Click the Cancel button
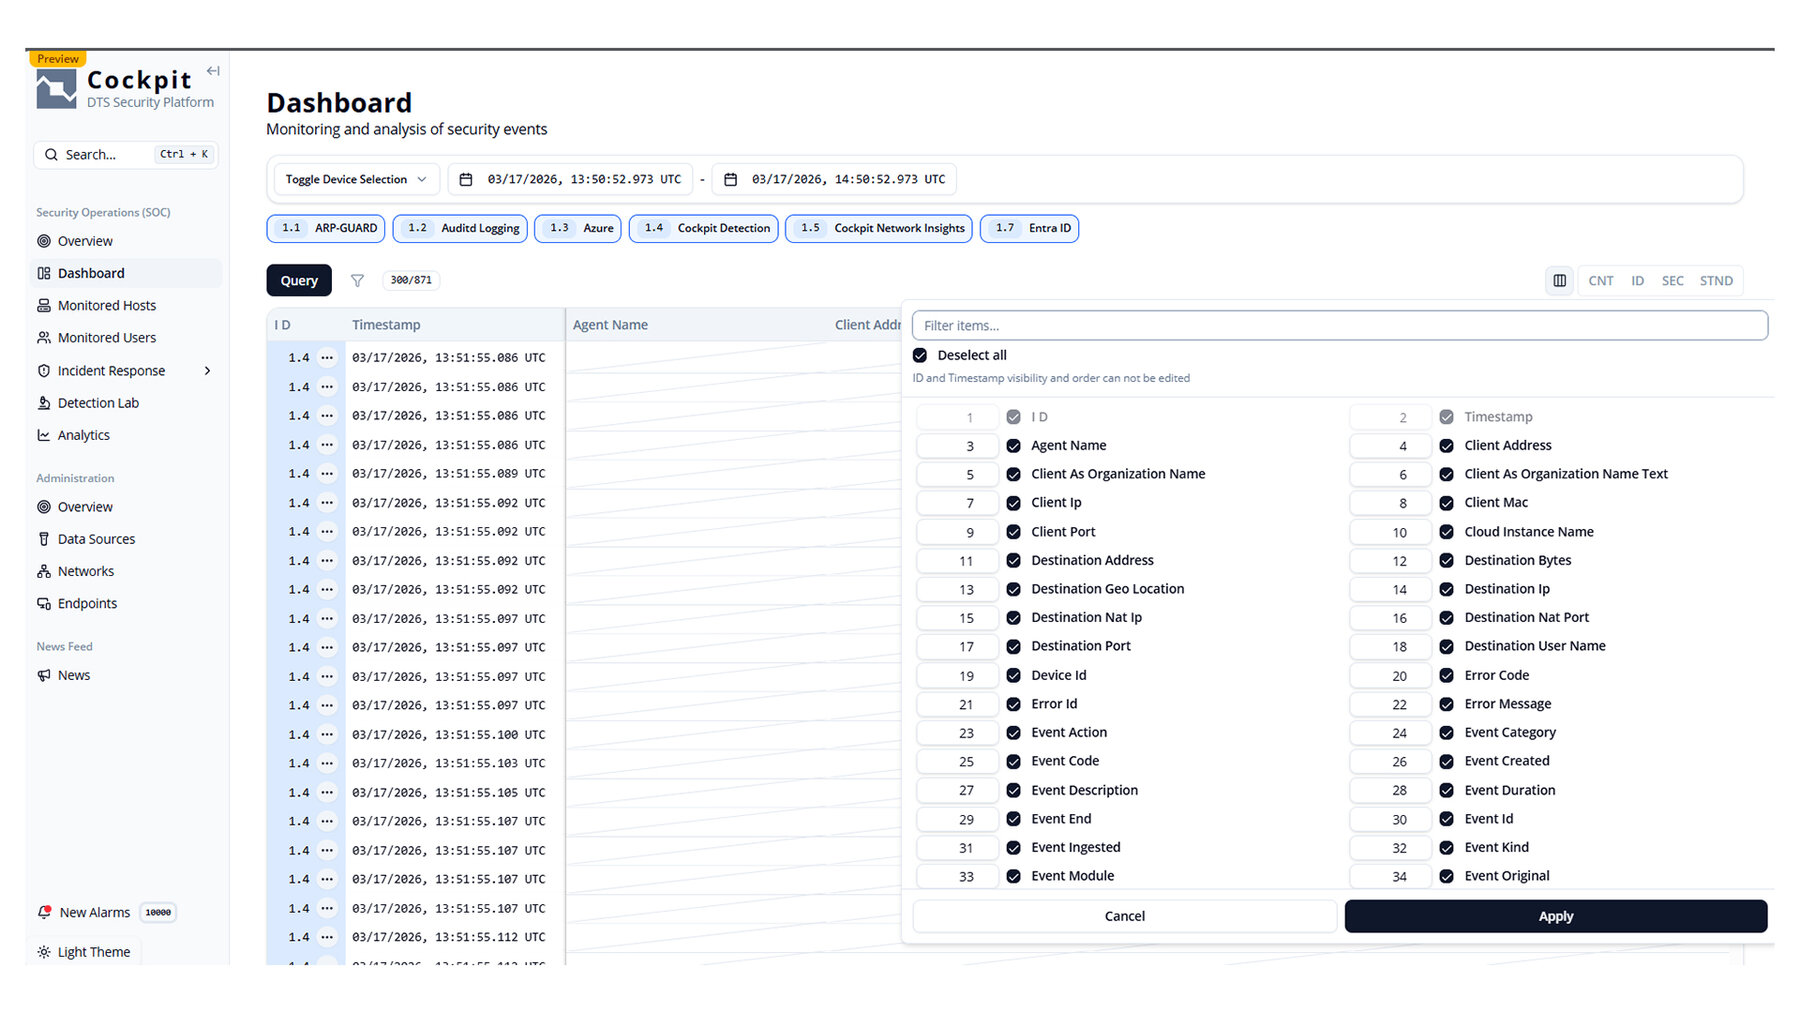The width and height of the screenshot is (1800, 1013). point(1124,916)
